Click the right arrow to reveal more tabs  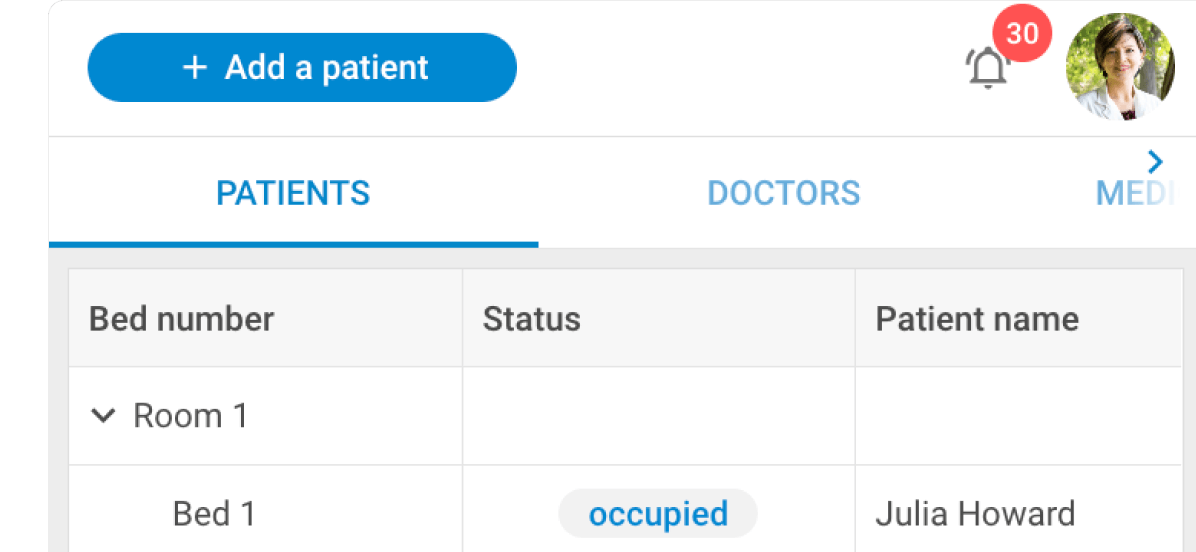coord(1156,161)
